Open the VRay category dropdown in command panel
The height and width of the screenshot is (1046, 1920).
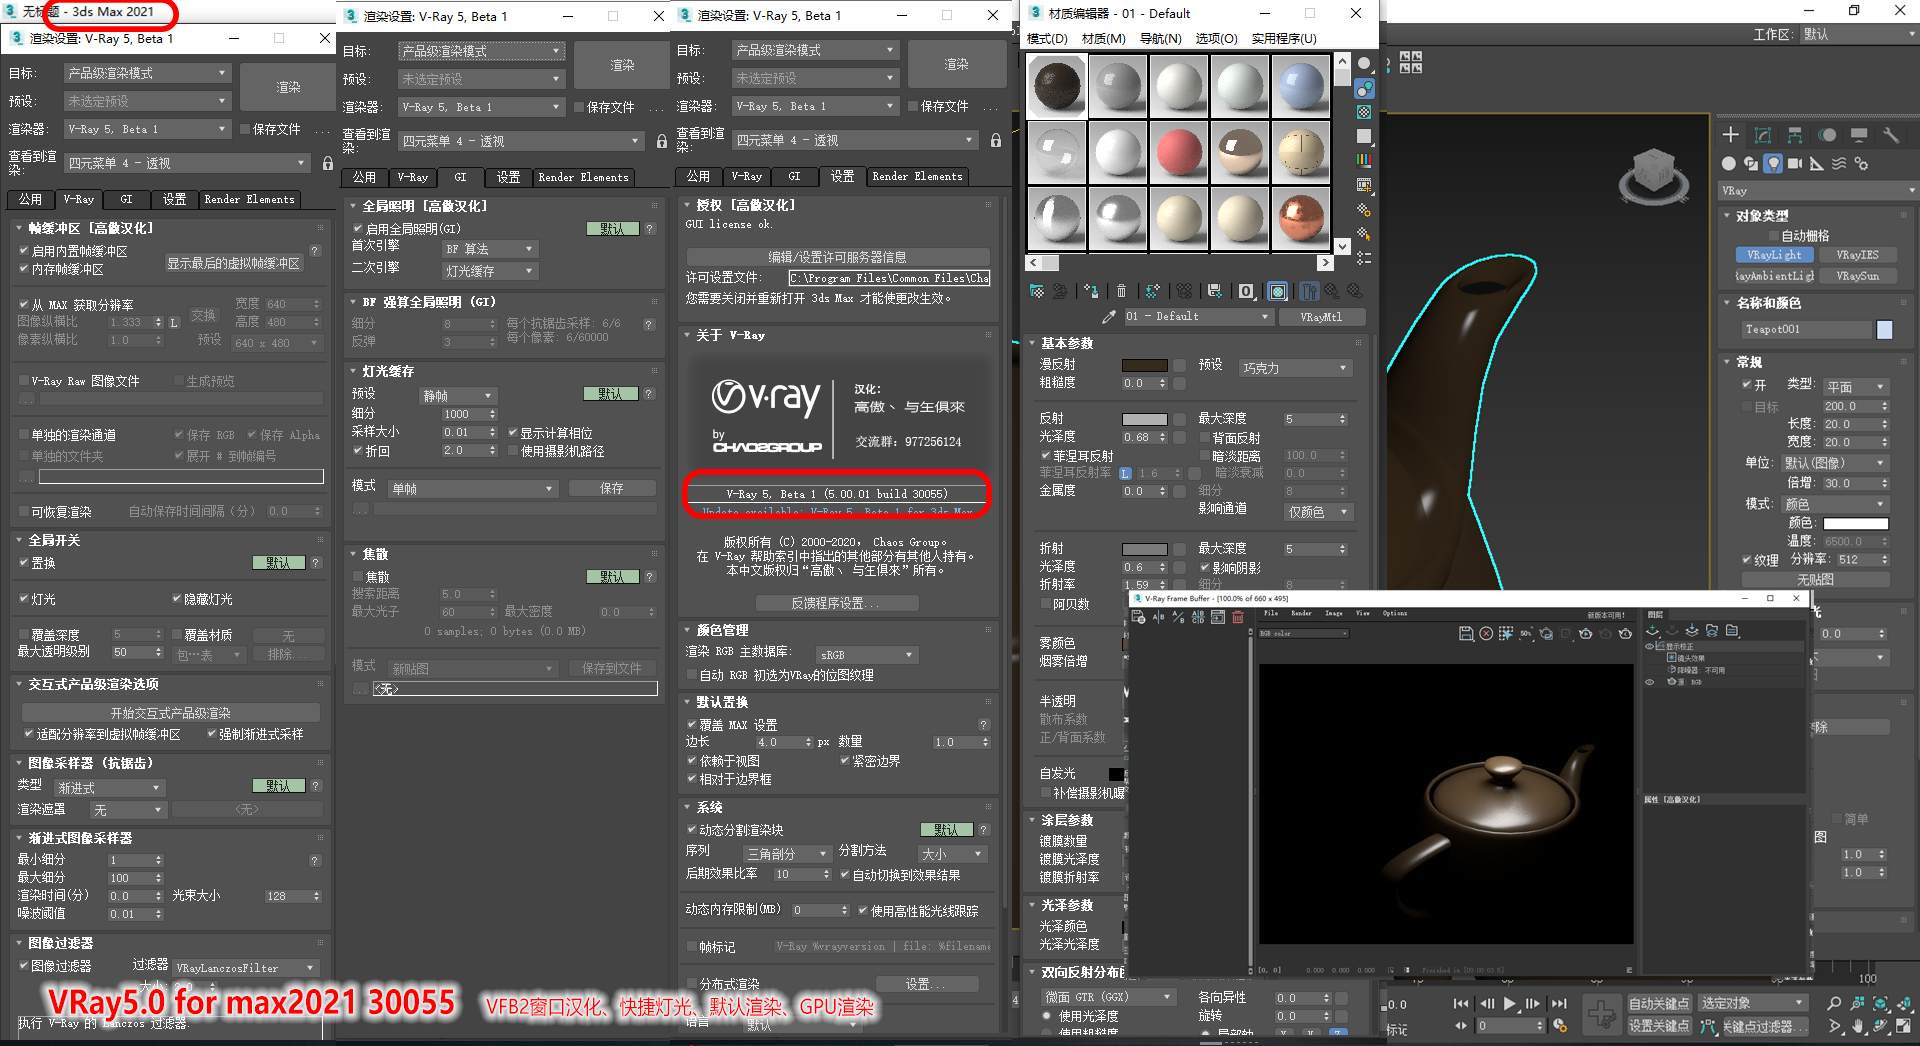pyautogui.click(x=1817, y=190)
